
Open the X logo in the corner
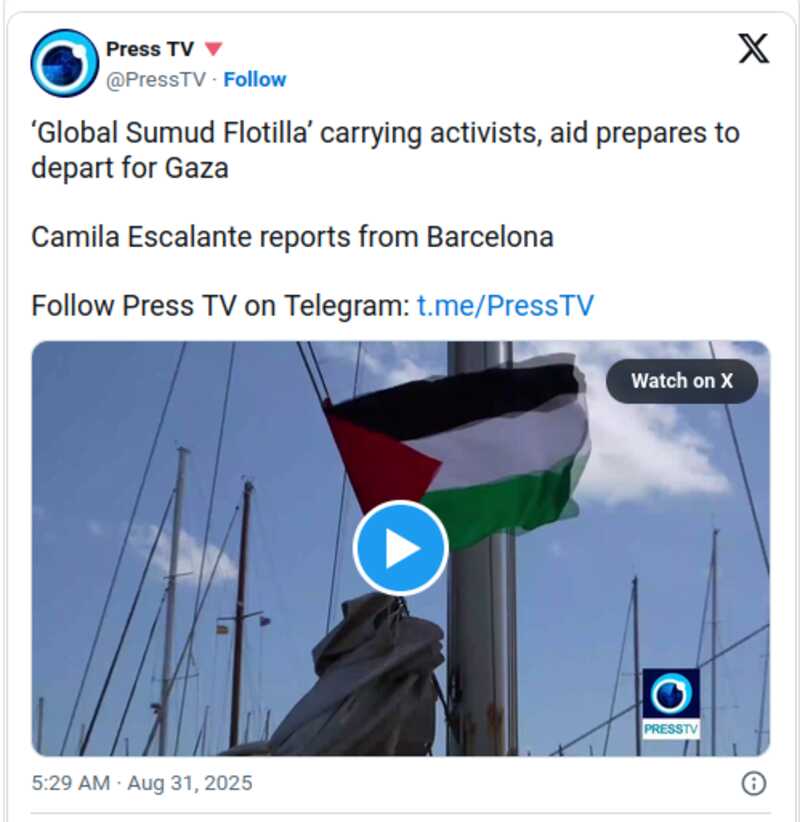click(x=754, y=48)
